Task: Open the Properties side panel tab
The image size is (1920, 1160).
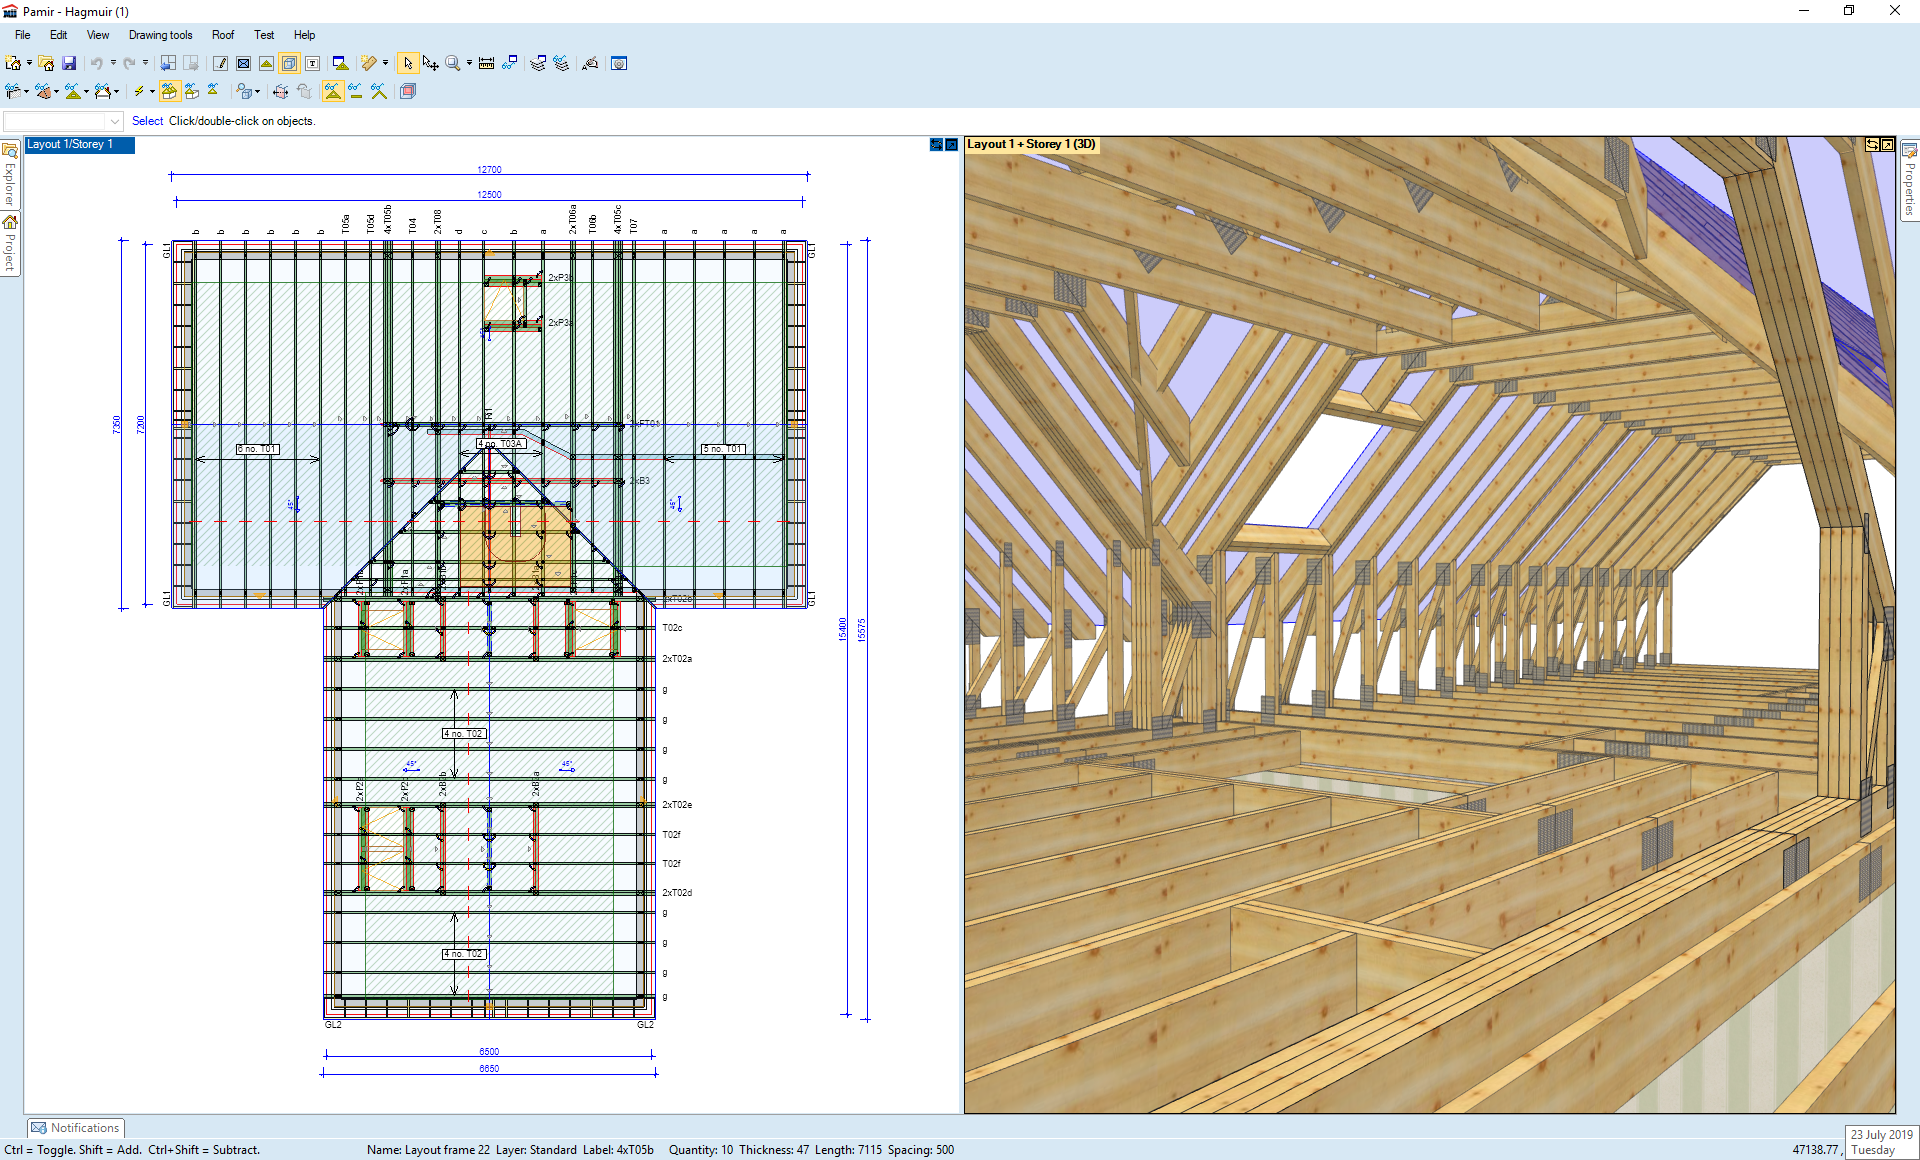Action: click(1909, 180)
